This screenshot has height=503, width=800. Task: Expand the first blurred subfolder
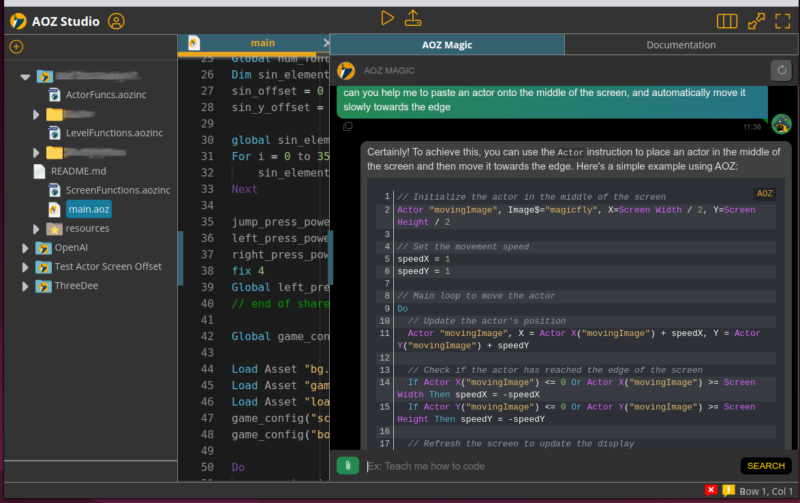pos(36,115)
